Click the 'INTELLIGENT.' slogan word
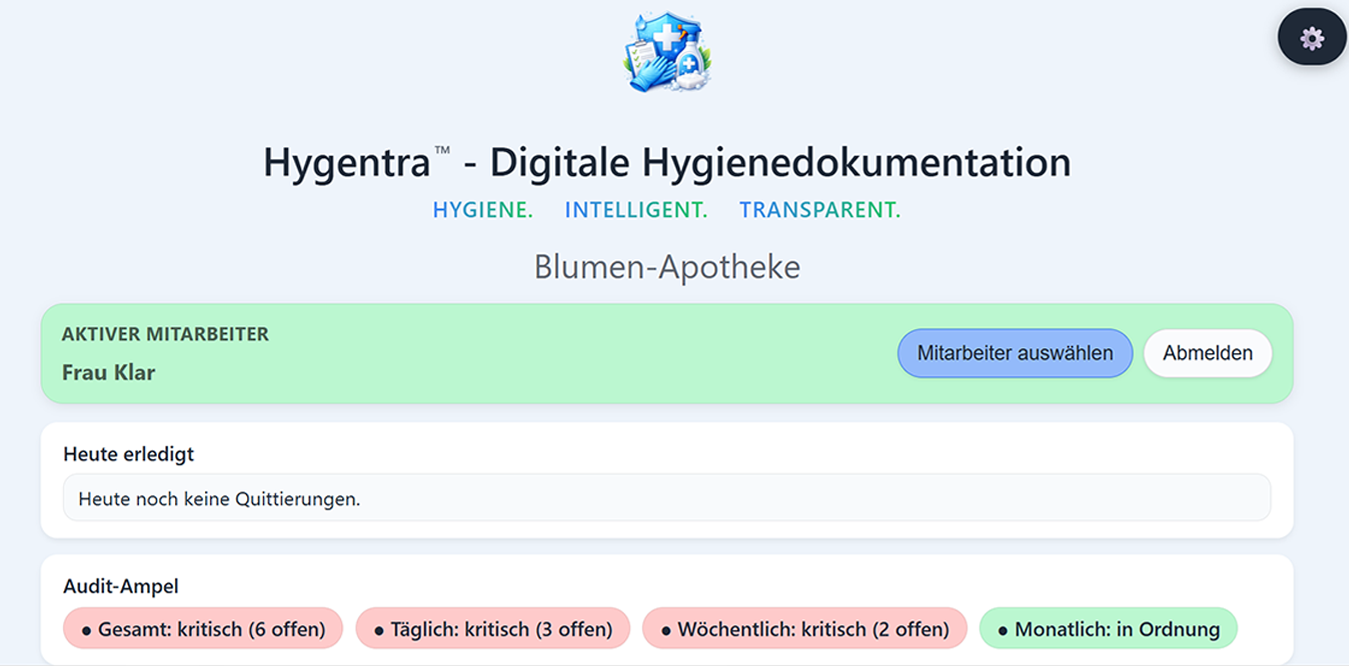Viewport: 1349px width, 666px height. (636, 210)
